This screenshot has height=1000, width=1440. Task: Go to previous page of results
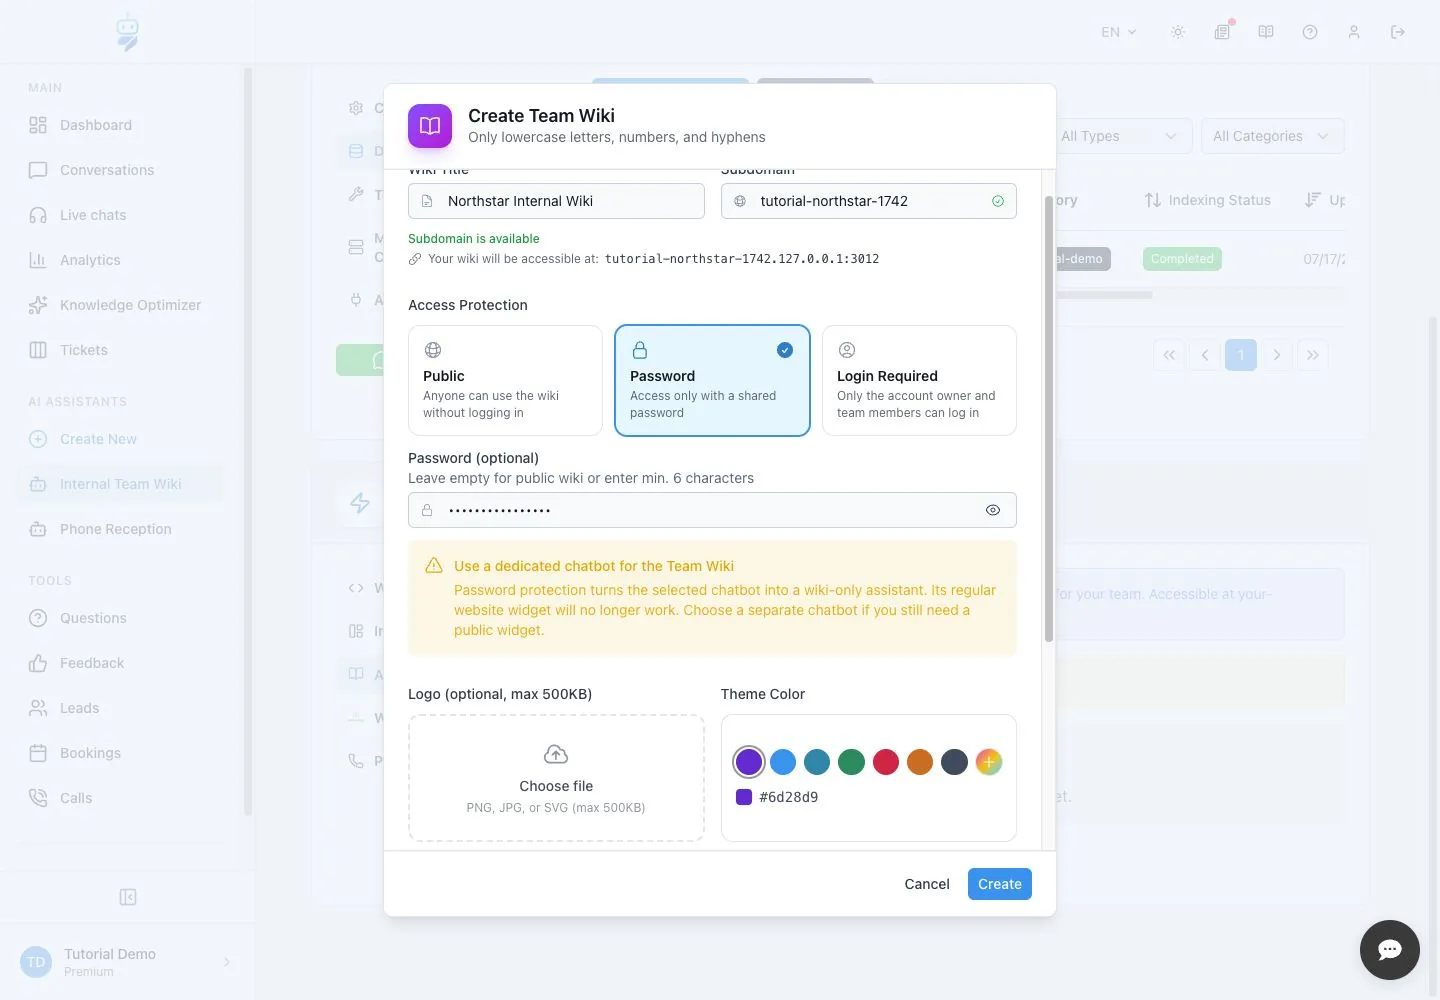pos(1205,355)
